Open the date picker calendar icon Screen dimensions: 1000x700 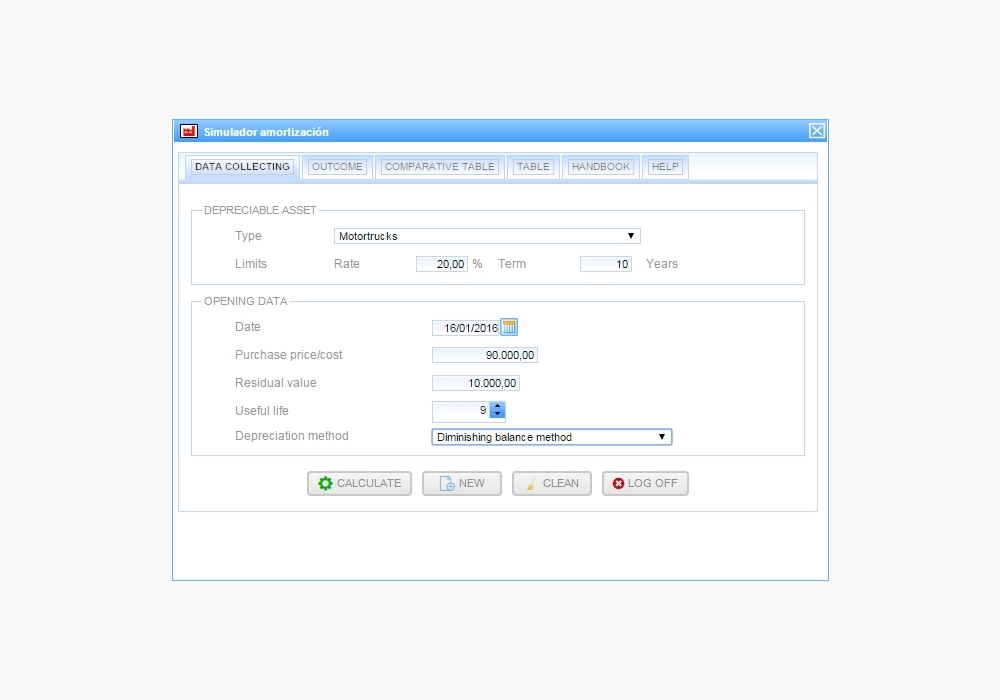509,327
